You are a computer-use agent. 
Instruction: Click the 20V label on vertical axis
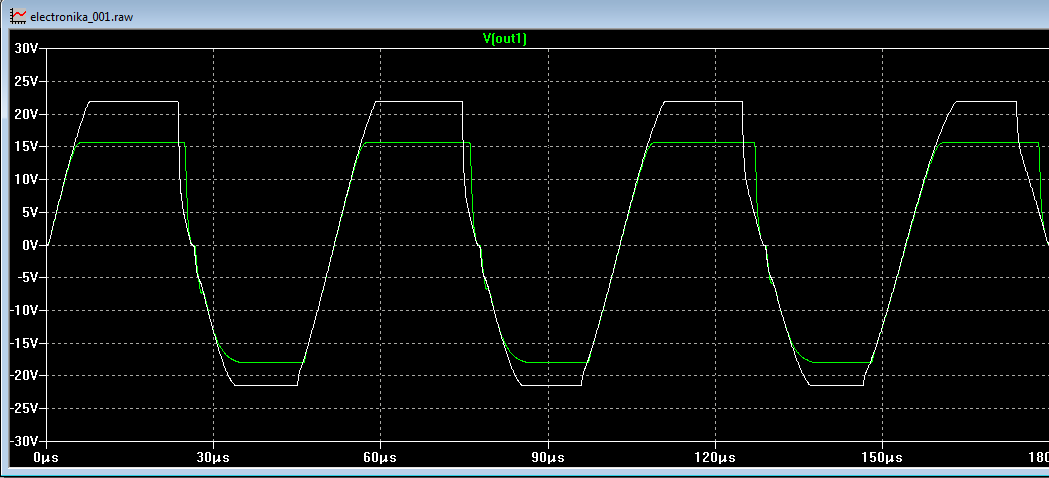pos(27,114)
